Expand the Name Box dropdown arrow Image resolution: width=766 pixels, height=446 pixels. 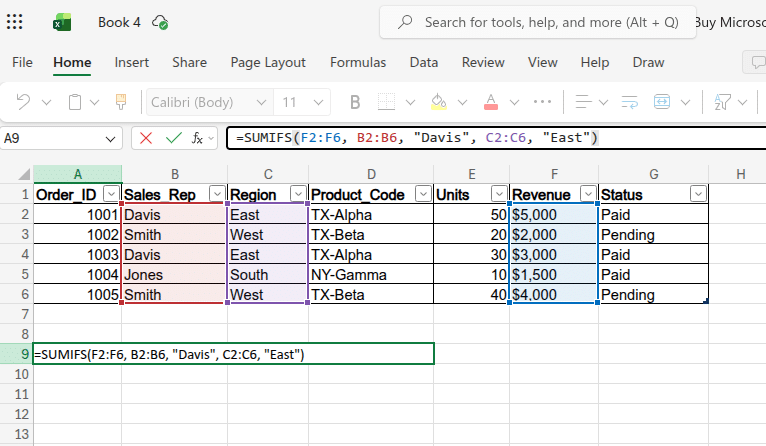(x=110, y=138)
